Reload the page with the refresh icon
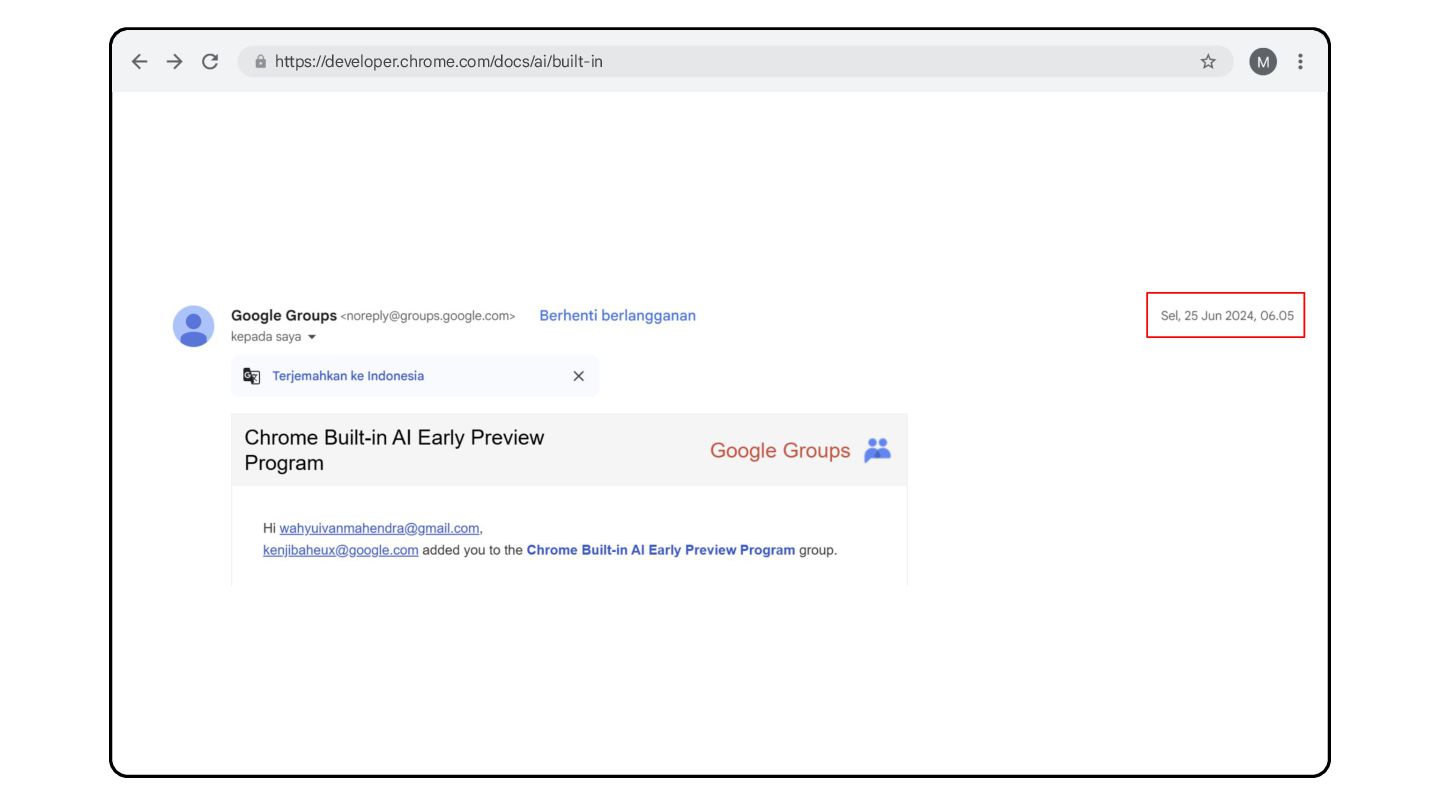Screen dimensions: 1440x810 [210, 62]
